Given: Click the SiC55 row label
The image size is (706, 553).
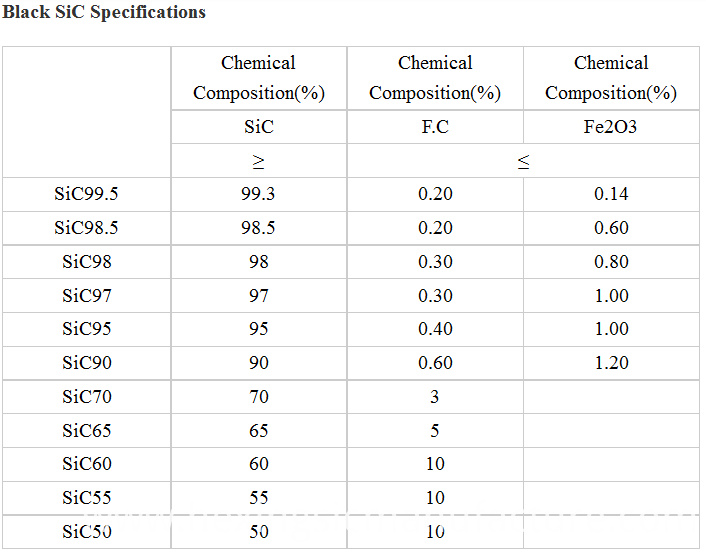Looking at the screenshot, I should click(87, 498).
